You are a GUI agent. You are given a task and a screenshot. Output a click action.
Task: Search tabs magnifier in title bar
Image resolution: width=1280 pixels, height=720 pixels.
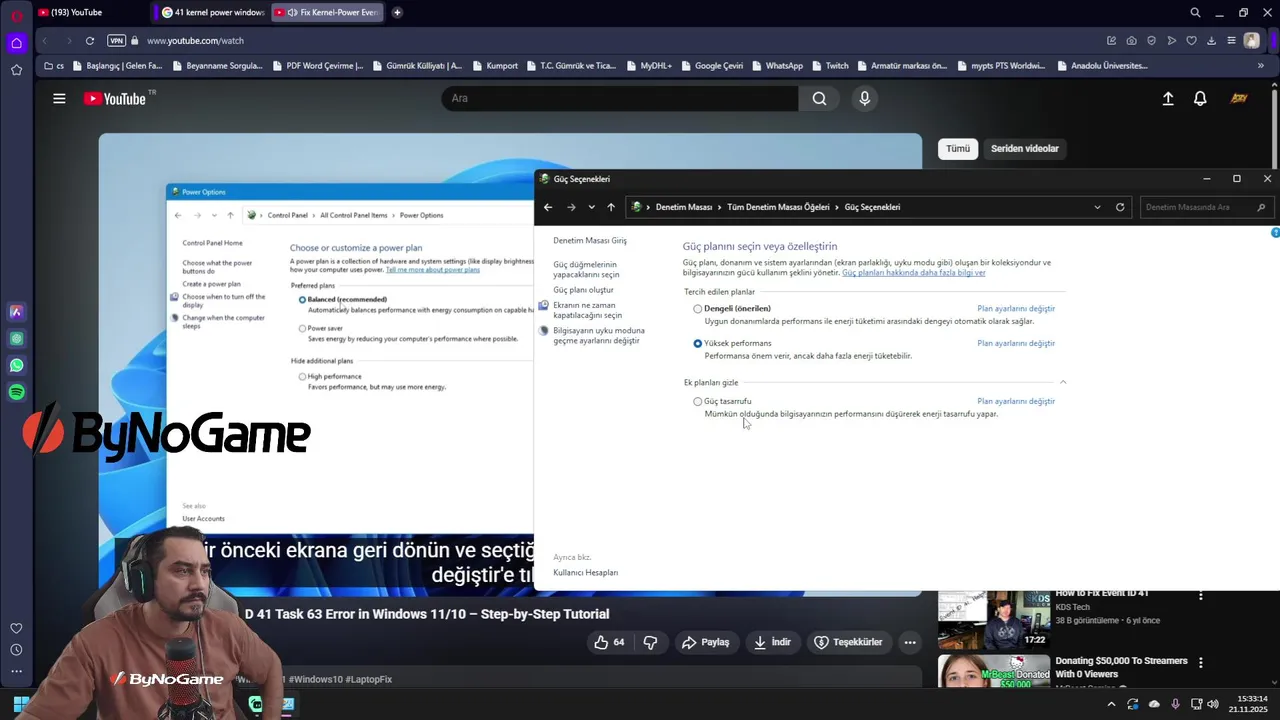pos(1195,13)
